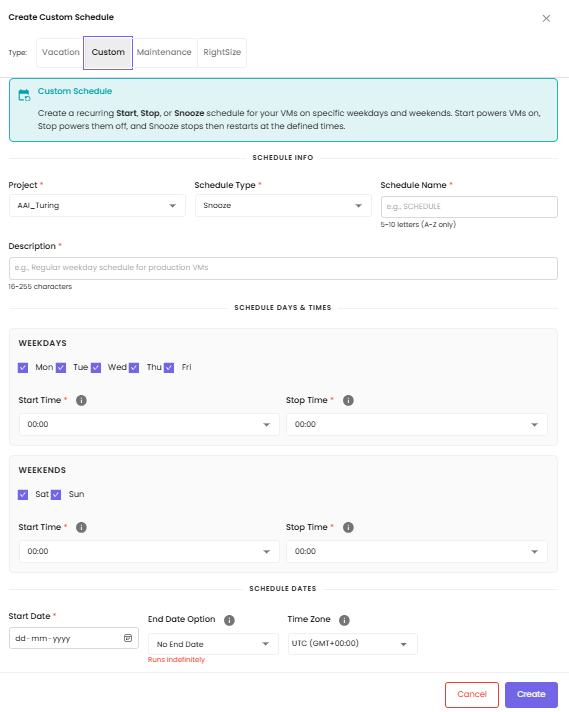Click info icon beside Weekends Stop Time

[x=348, y=527]
